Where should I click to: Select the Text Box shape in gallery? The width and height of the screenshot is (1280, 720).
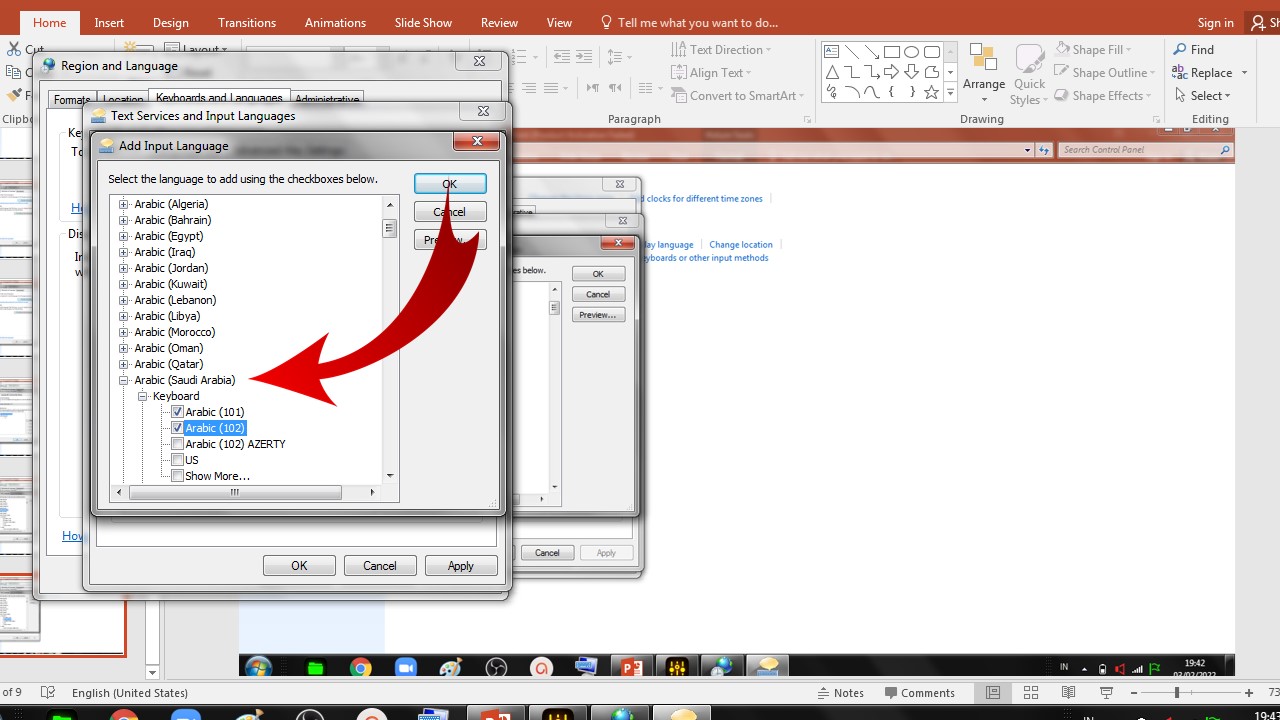832,52
